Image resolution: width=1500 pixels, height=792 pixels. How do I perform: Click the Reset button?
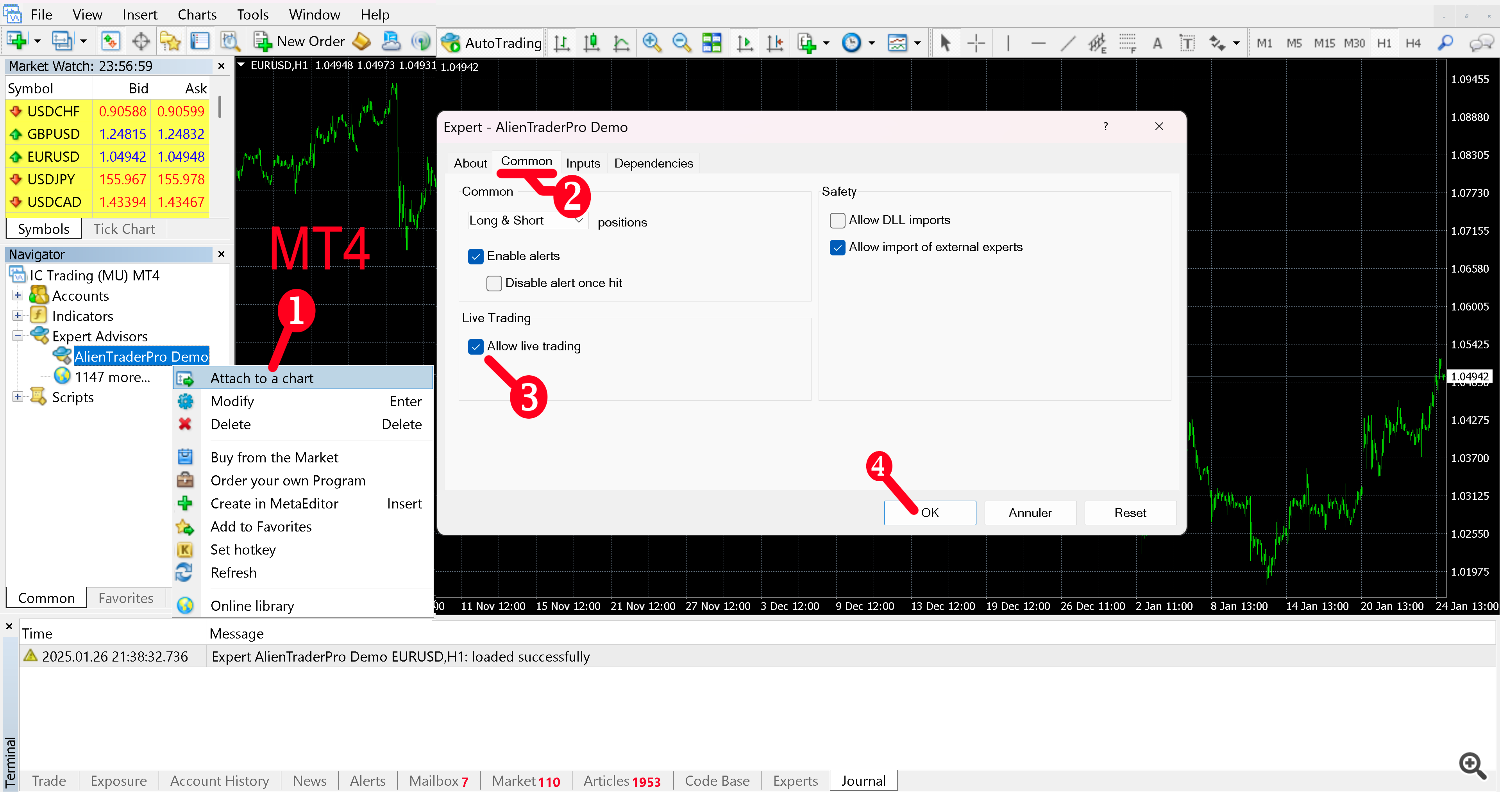coord(1130,513)
